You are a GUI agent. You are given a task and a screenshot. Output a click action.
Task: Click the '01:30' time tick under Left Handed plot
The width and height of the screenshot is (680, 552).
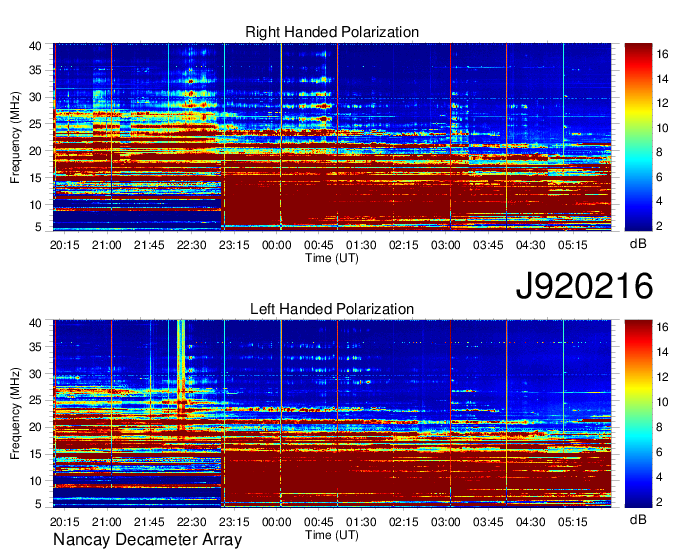click(x=361, y=522)
